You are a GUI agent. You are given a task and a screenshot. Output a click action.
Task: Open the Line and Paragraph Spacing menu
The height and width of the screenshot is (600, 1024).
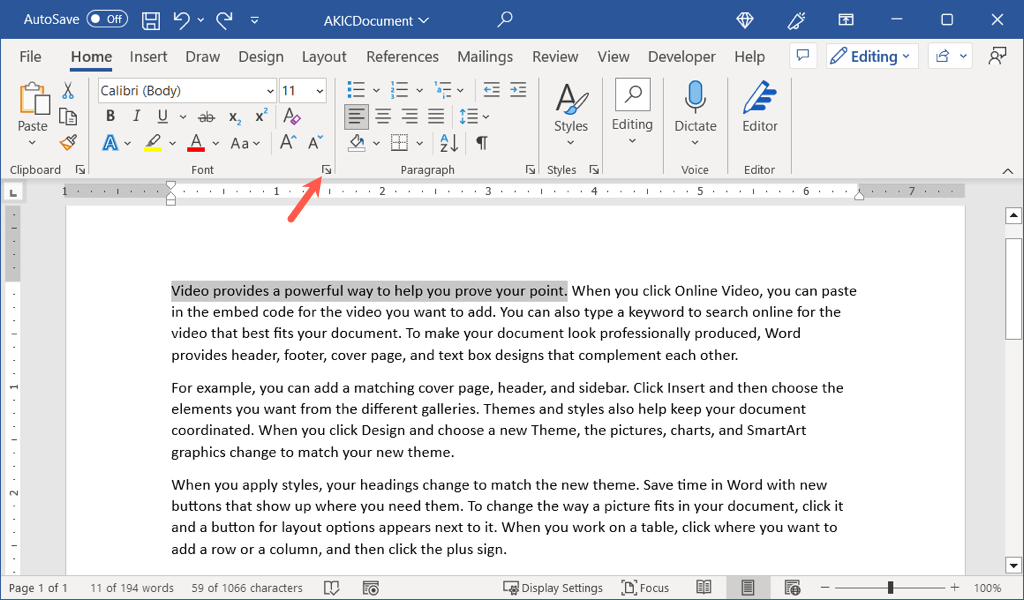[470, 116]
